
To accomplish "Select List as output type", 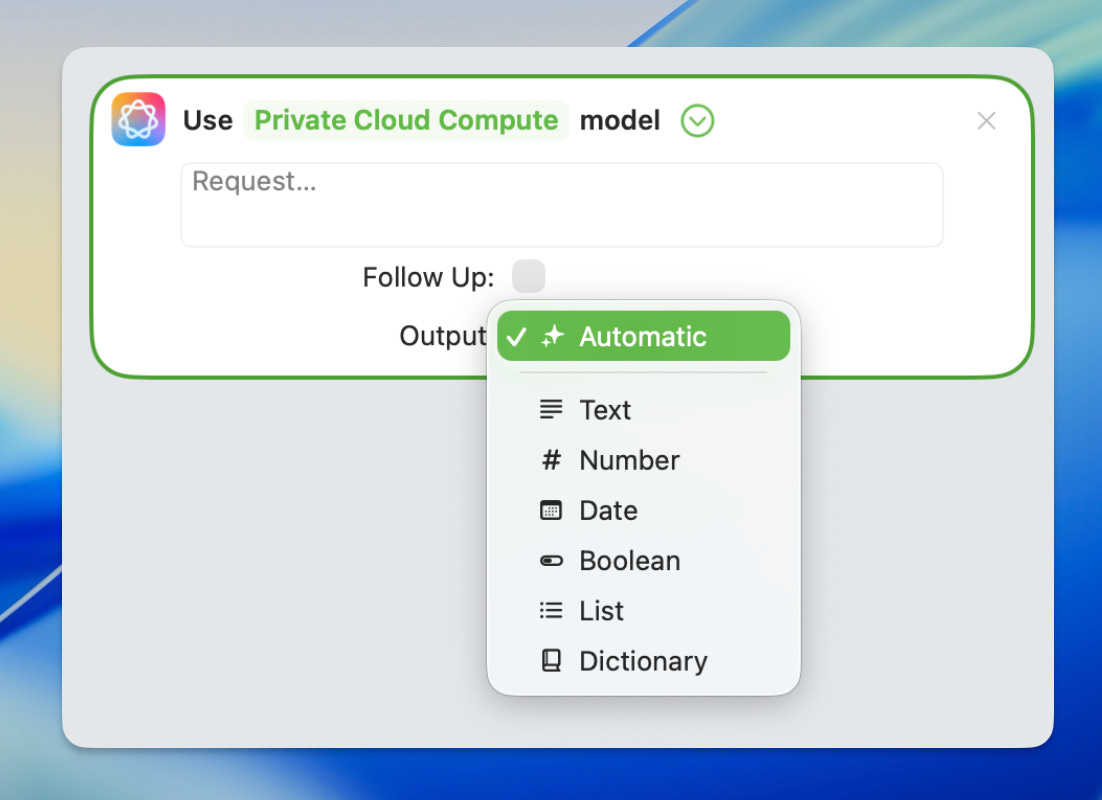I will point(643,611).
